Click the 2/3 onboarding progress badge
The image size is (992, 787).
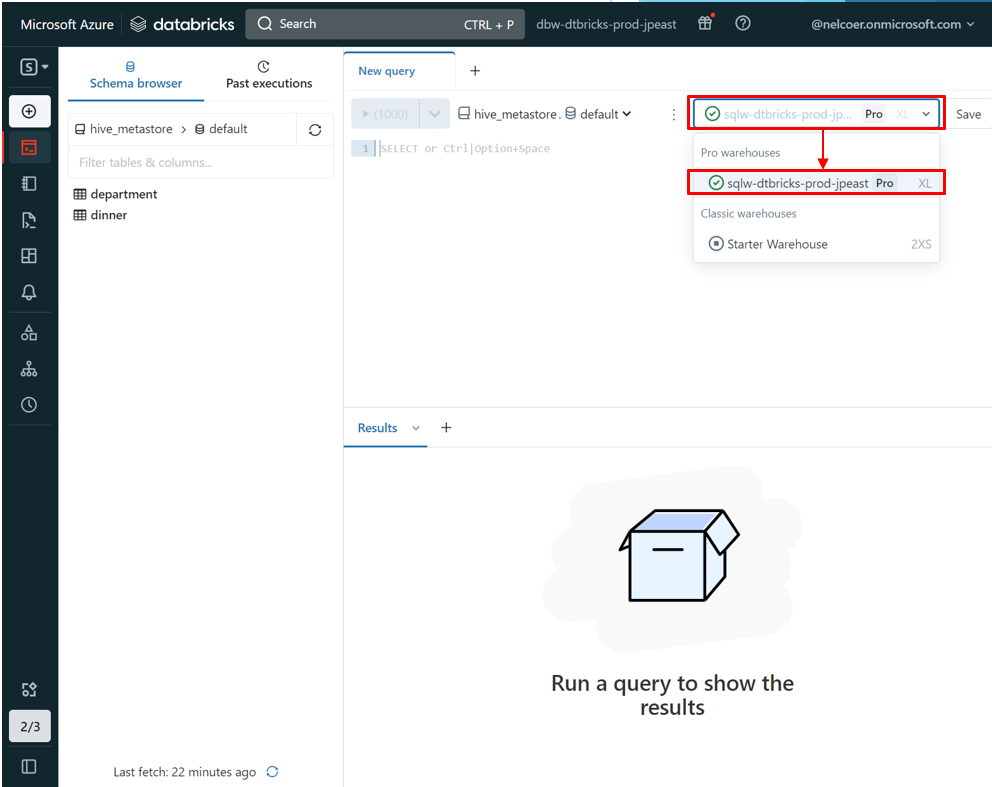point(30,726)
